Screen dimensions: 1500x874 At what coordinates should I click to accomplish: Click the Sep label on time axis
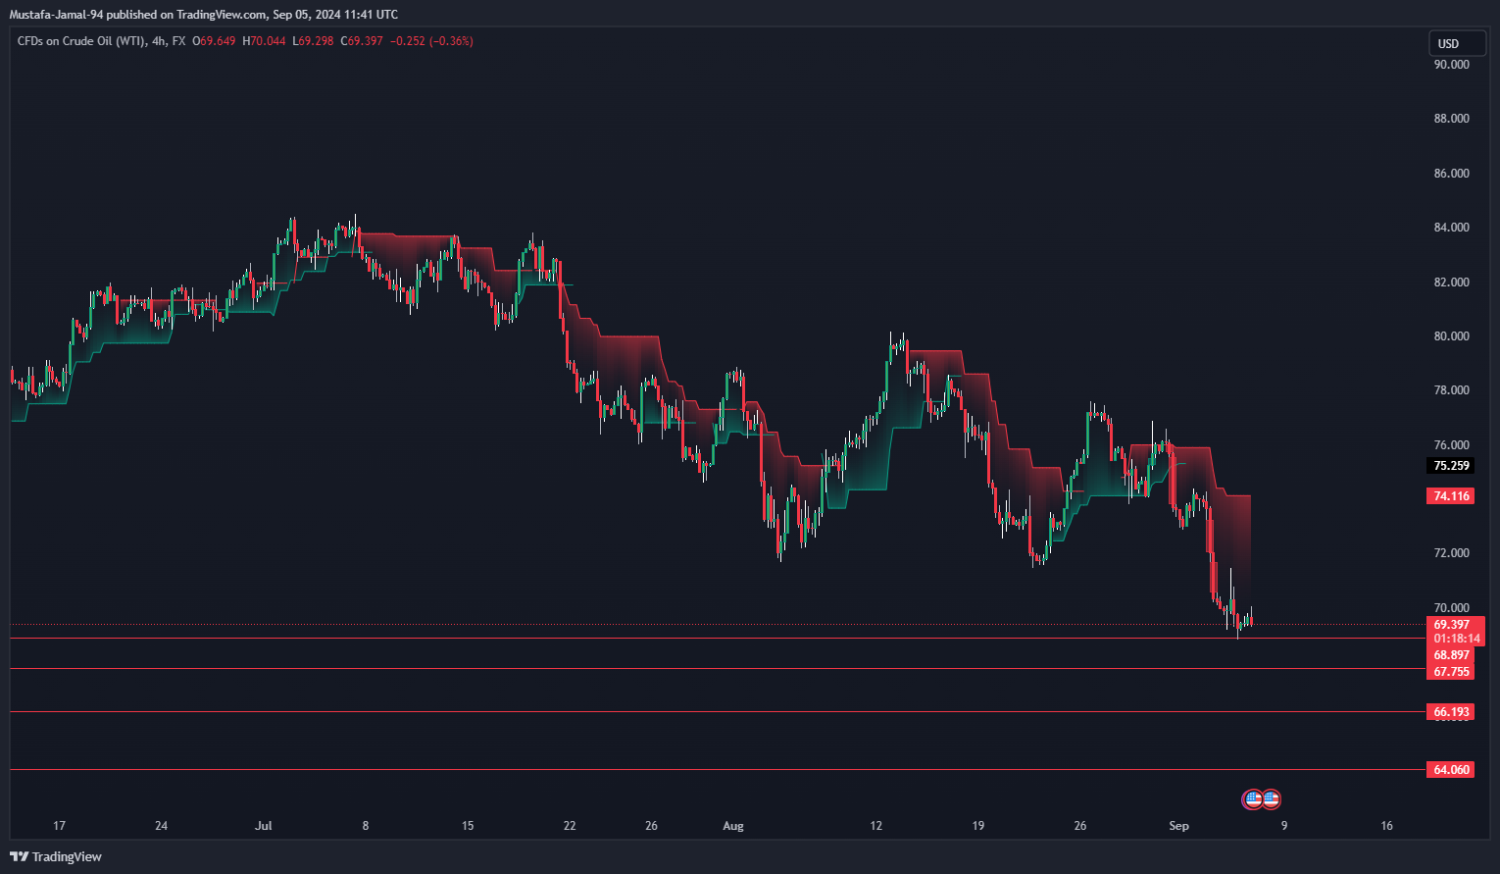point(1179,826)
